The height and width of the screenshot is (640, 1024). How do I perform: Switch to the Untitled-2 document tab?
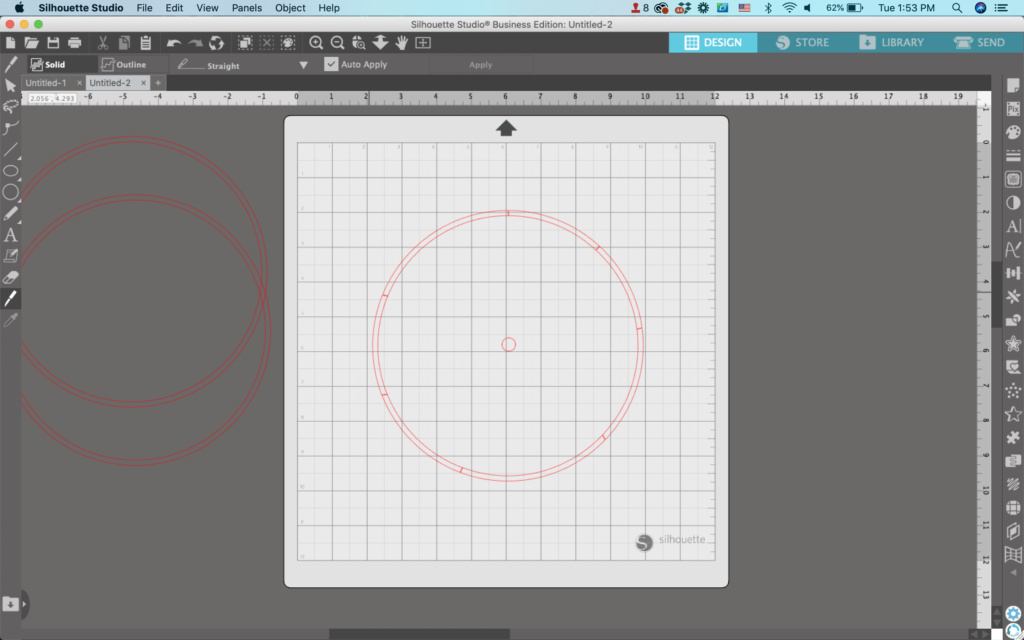coord(110,83)
